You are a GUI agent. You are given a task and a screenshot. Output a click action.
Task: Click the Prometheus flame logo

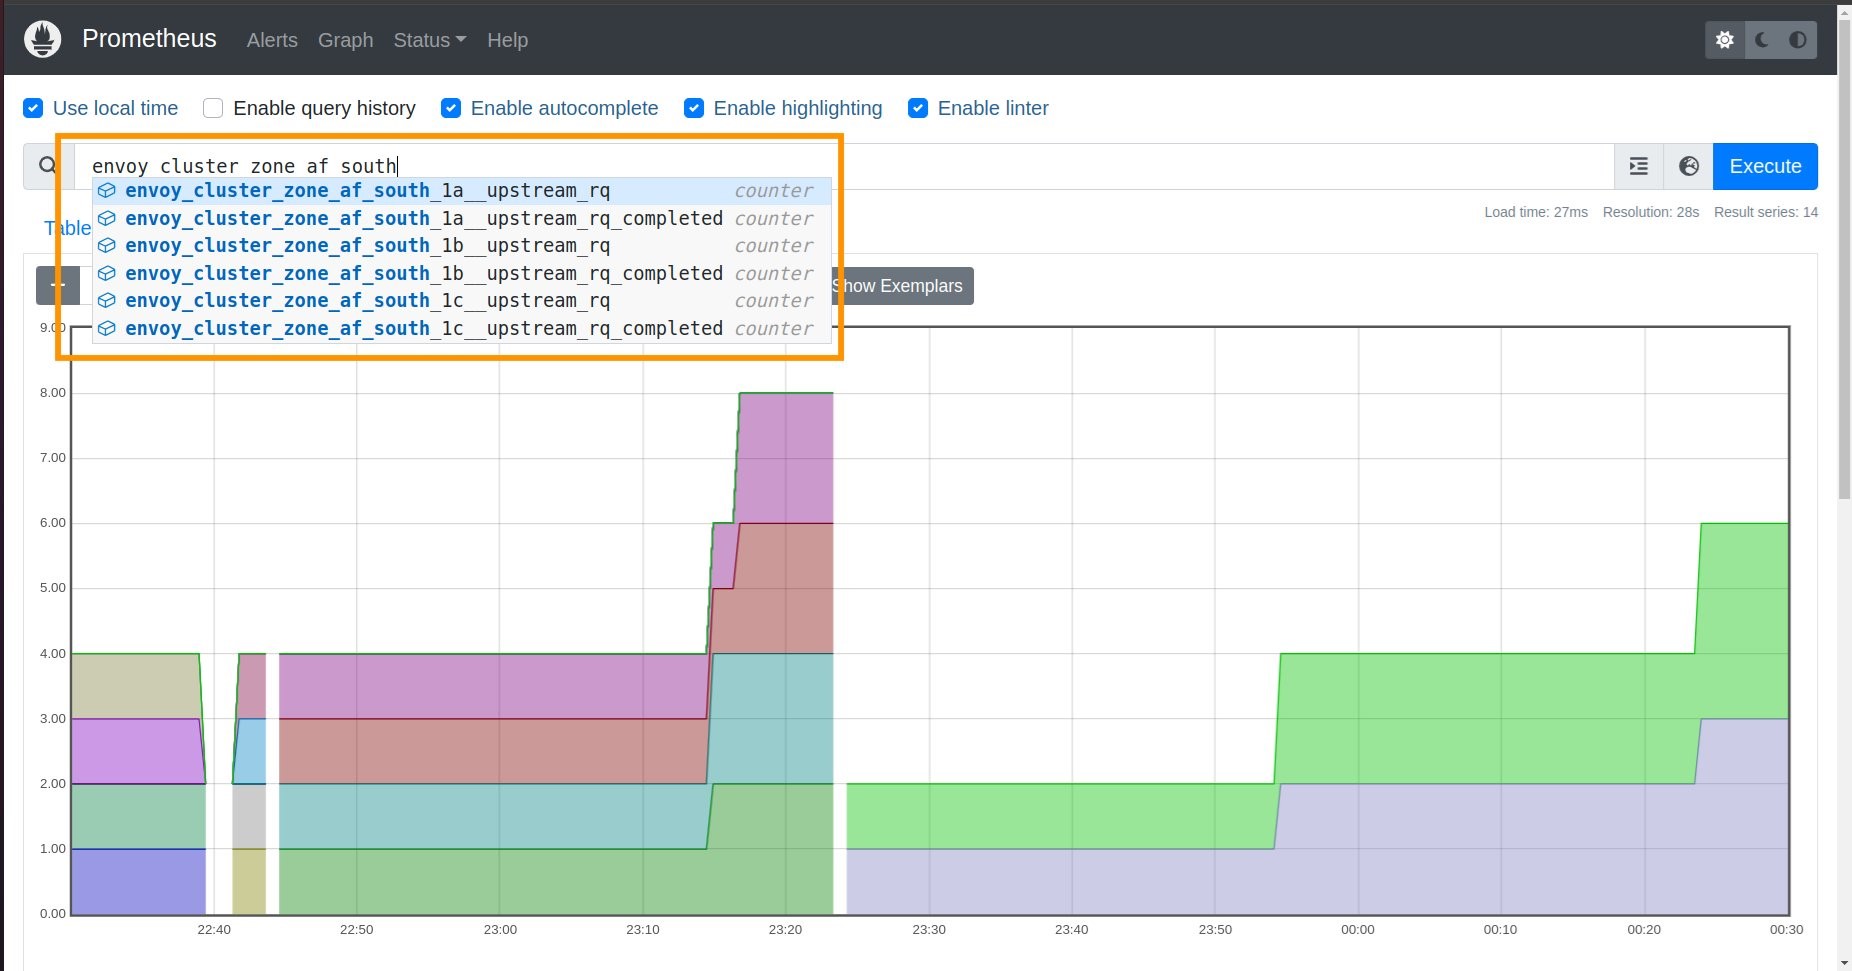pos(43,39)
